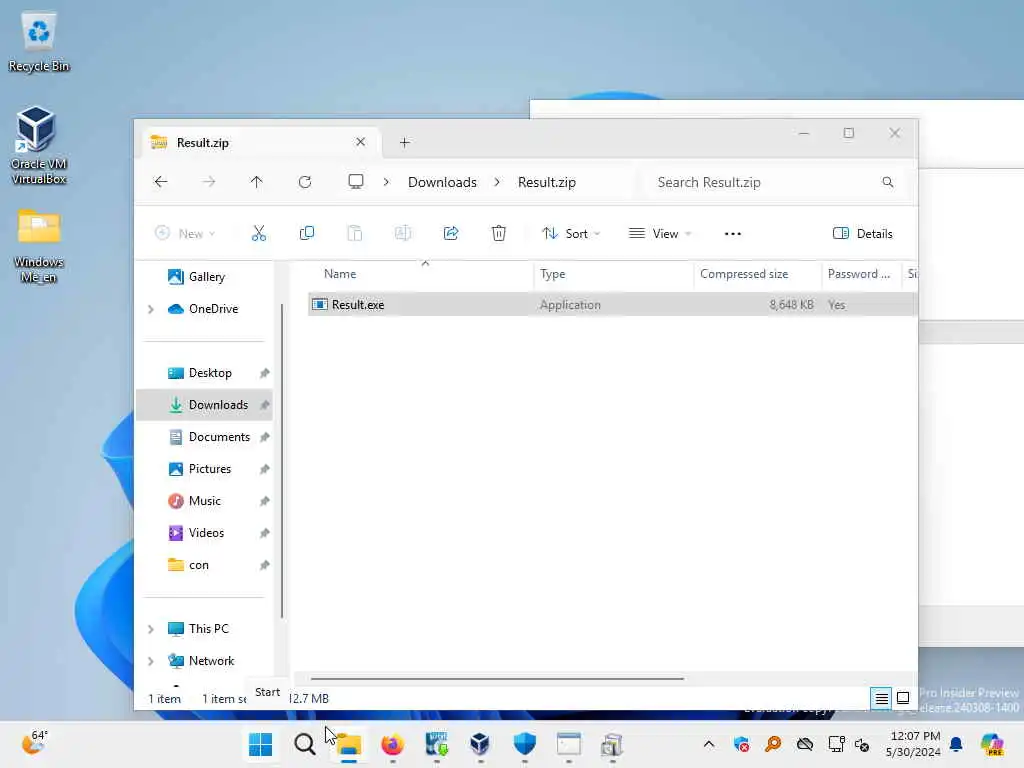Expand the Network tree node
The height and width of the screenshot is (768, 1024).
coord(151,661)
